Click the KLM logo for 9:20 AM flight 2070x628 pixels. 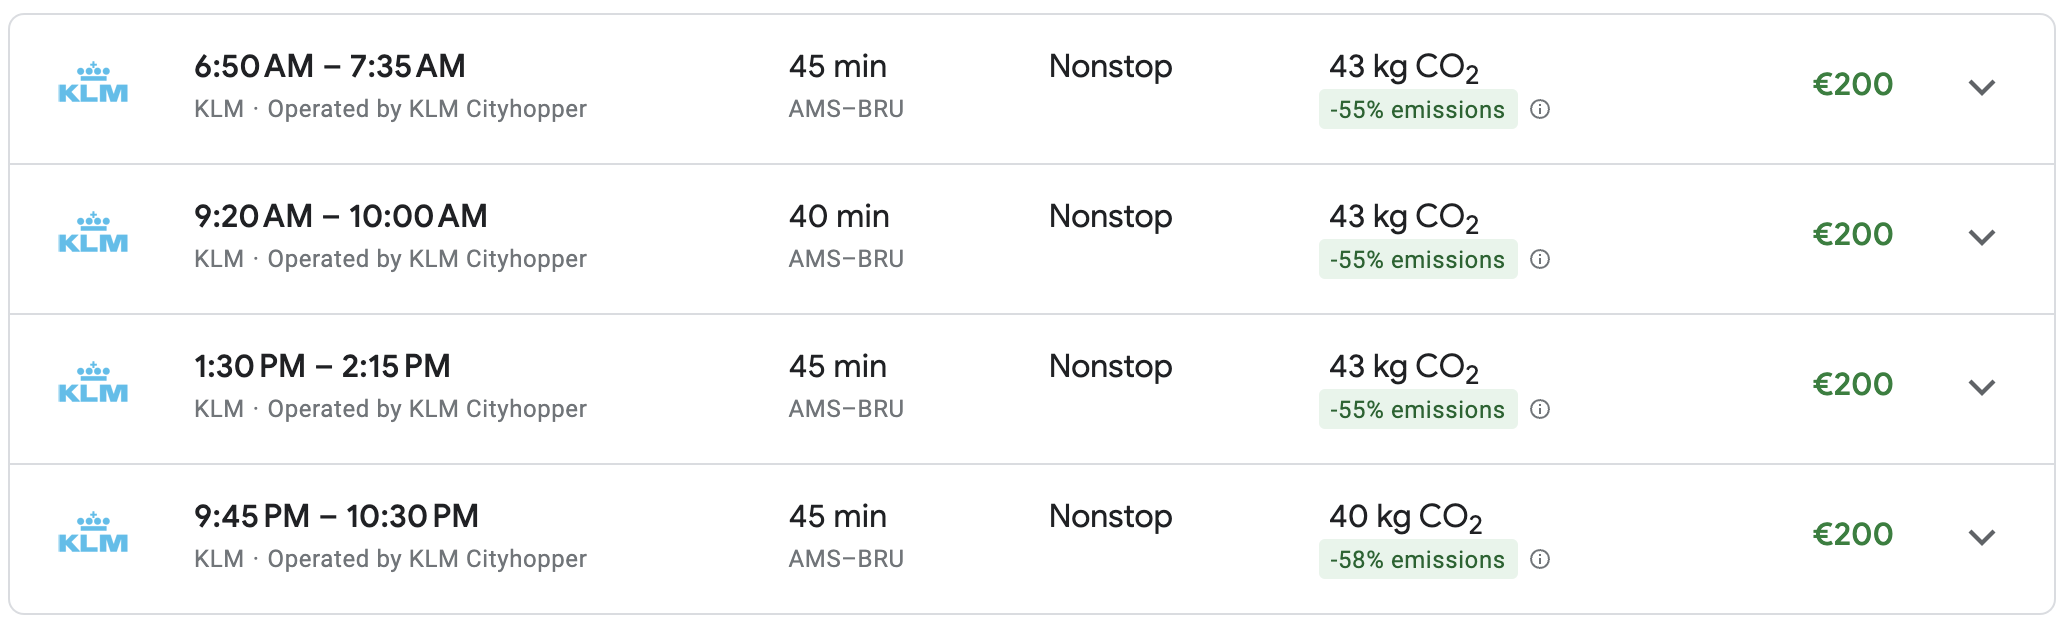(93, 234)
